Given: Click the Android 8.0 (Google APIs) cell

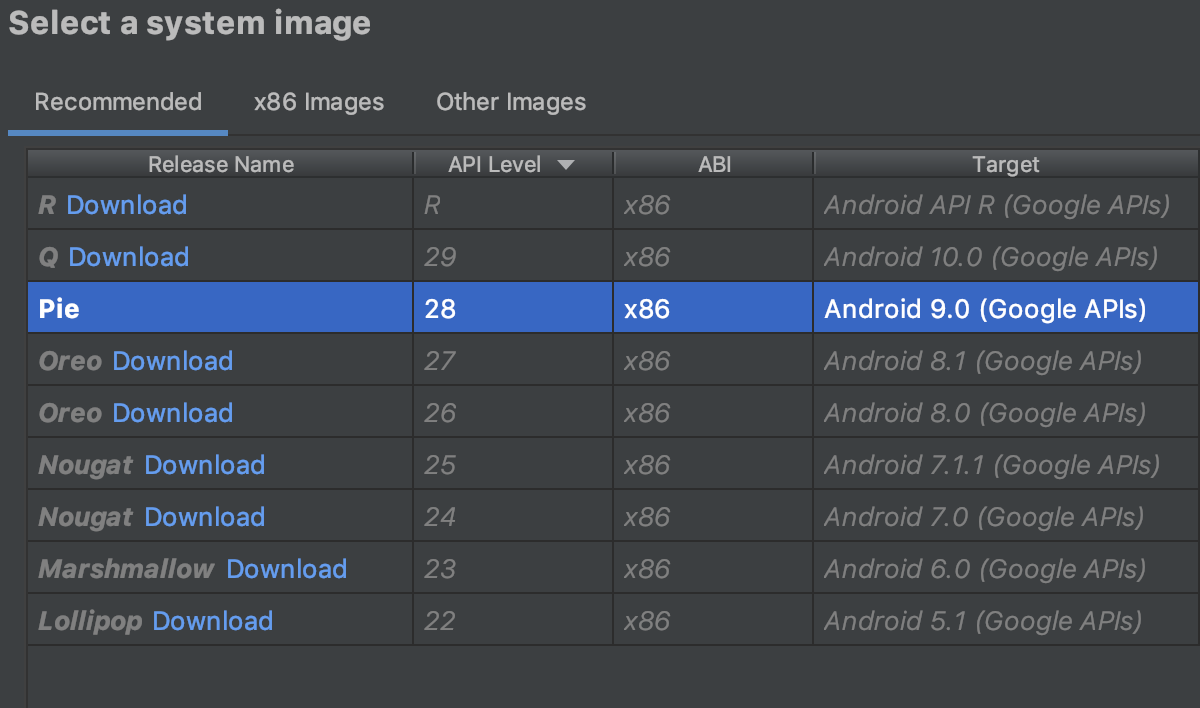Looking at the screenshot, I should click(1006, 413).
